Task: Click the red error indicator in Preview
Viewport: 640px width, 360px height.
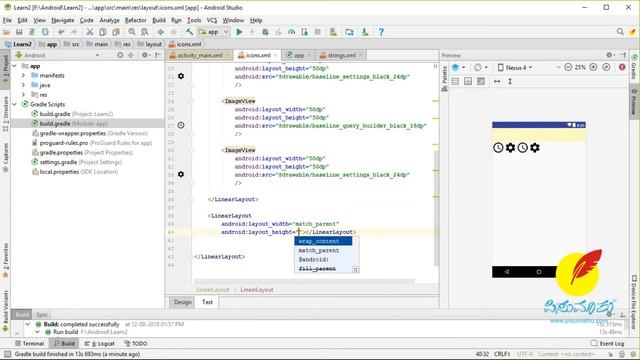Action: 622,67
